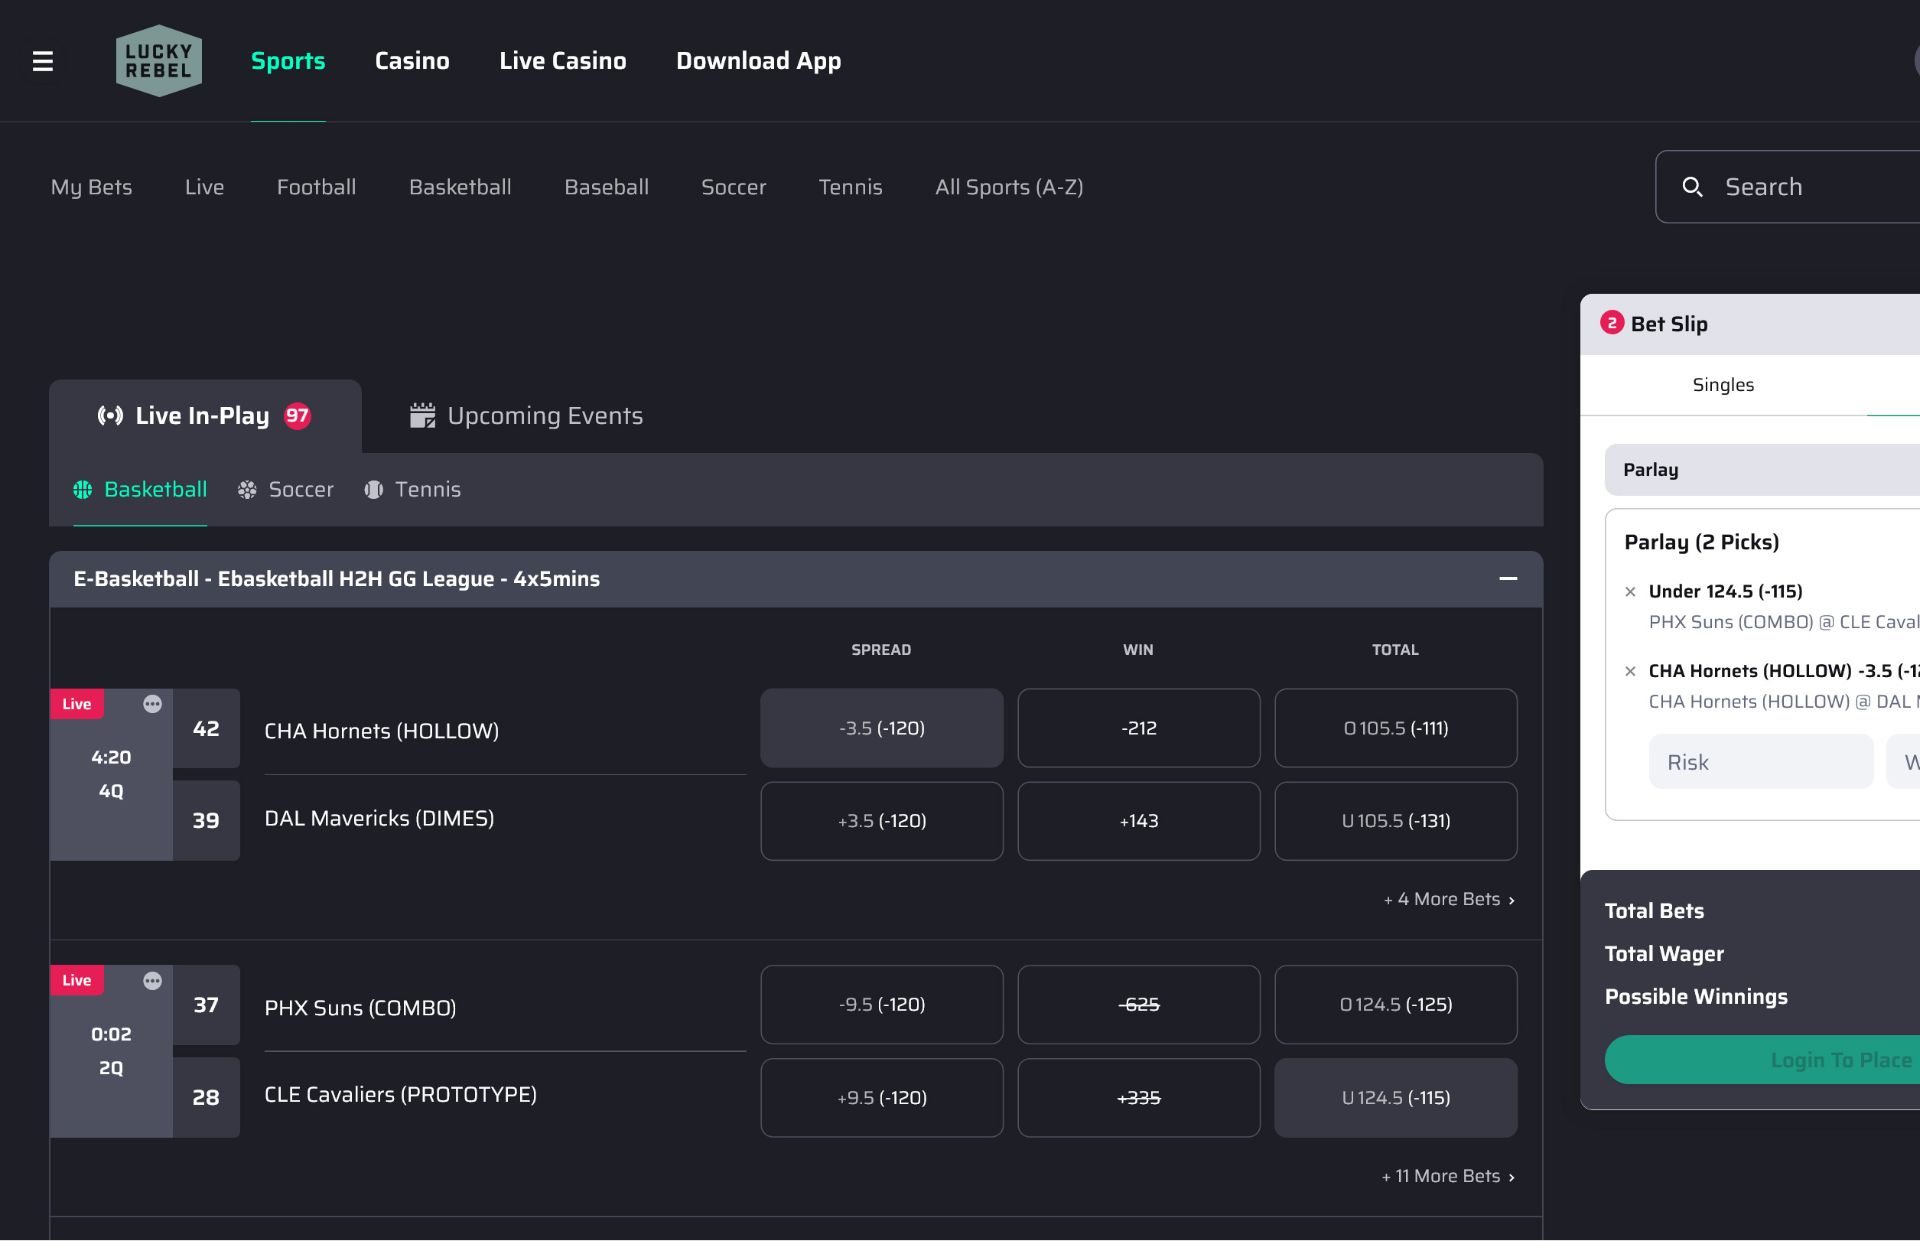
Task: Expand the 4 More Bets for Hornets game
Action: coord(1448,898)
